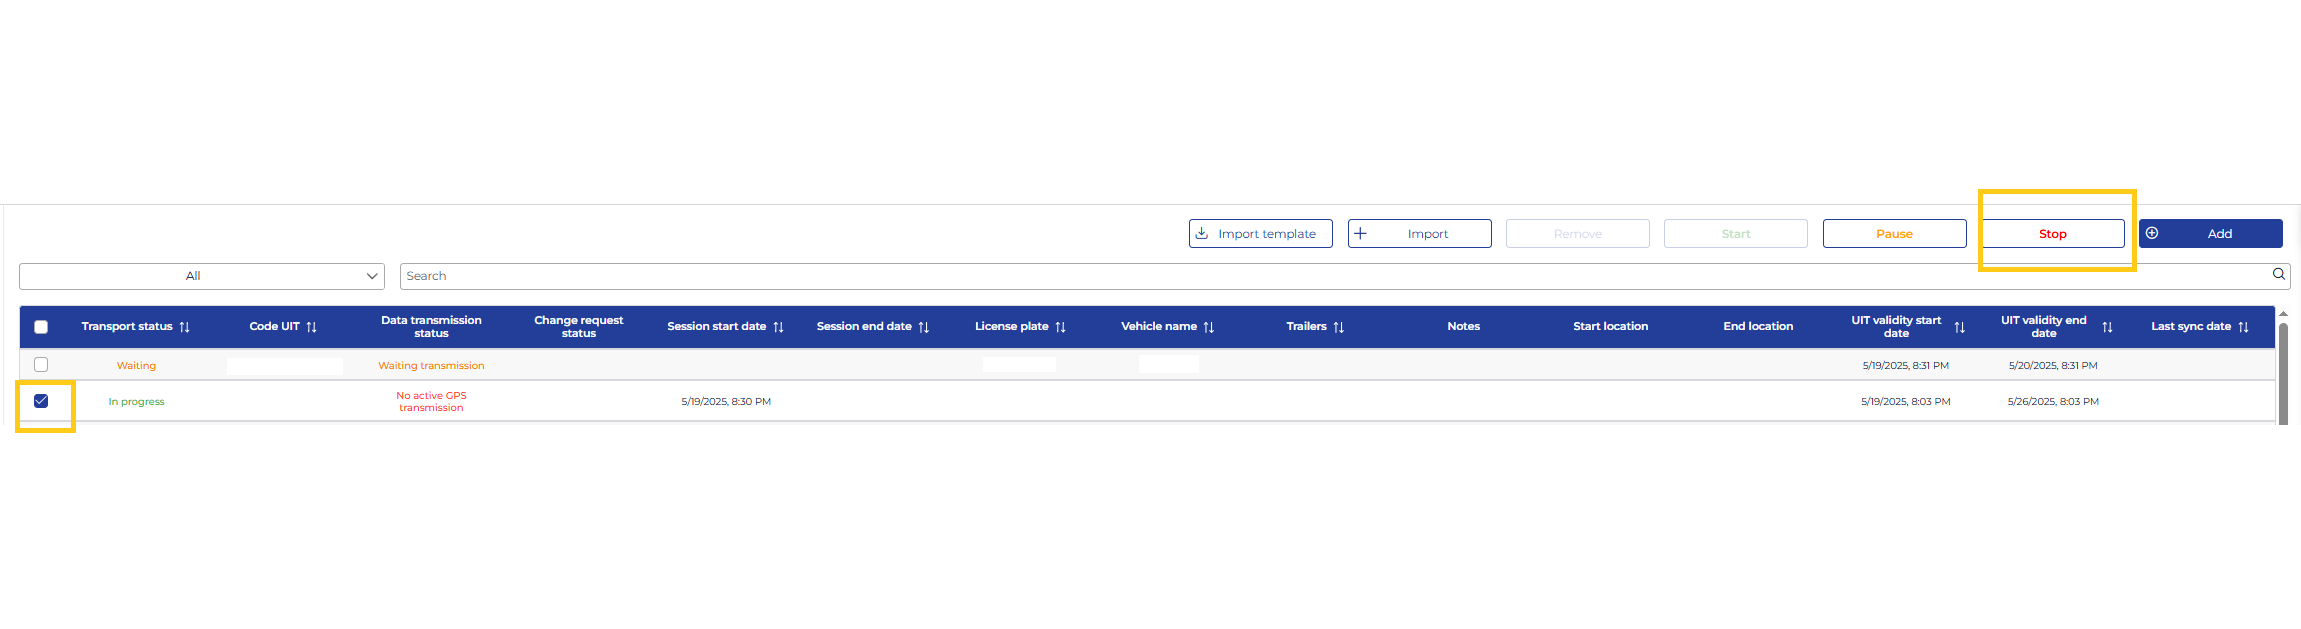Sort by UIT validity end date
The width and height of the screenshot is (2301, 629).
click(2107, 327)
